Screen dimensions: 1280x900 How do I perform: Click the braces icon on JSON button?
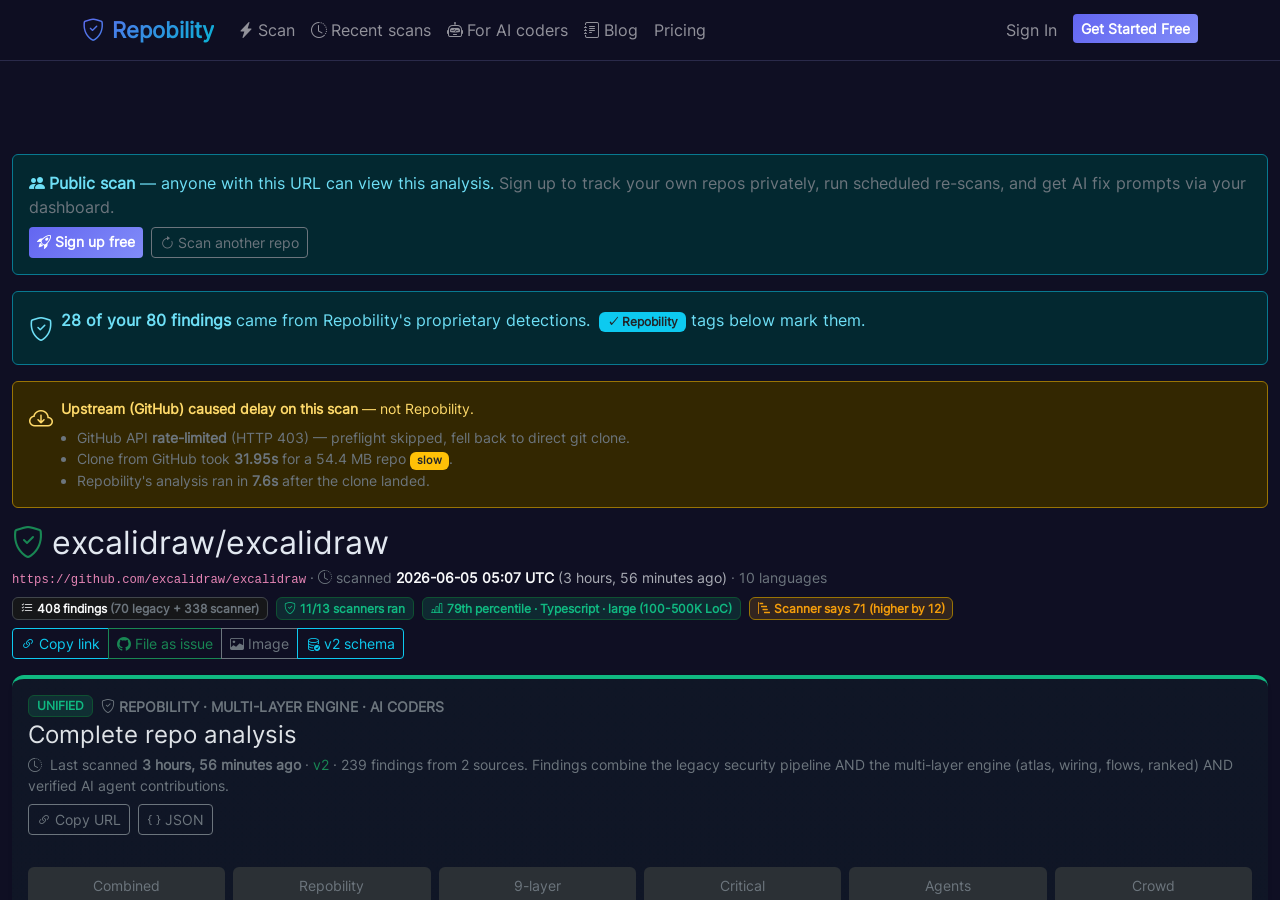[154, 820]
